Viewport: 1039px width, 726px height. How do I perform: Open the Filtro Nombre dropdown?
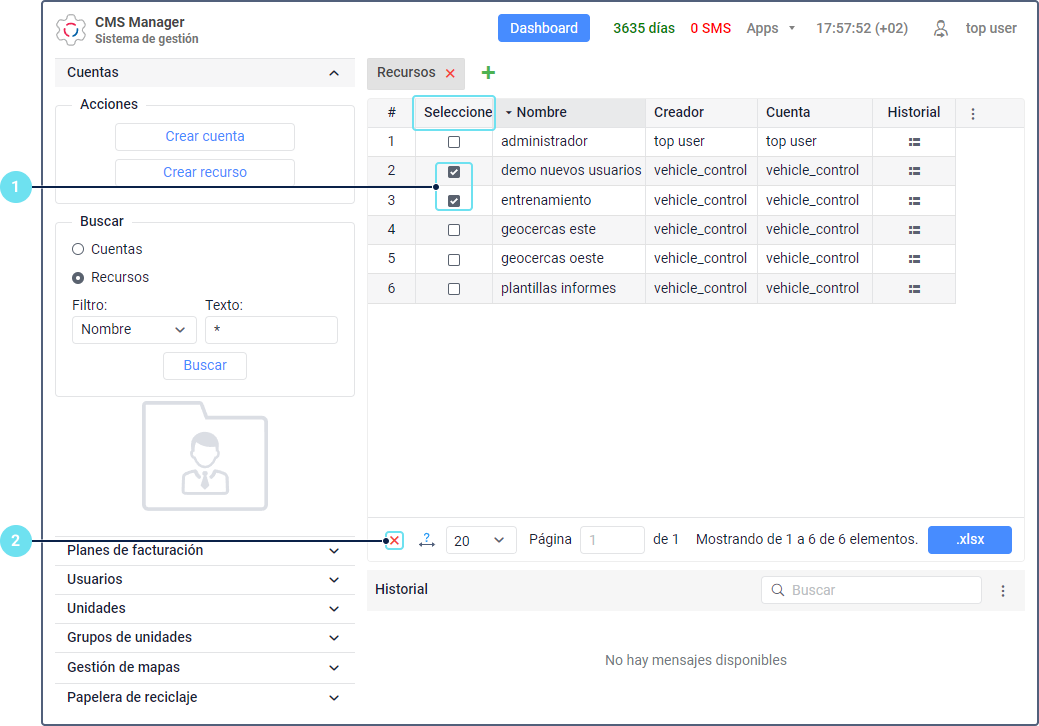coord(134,329)
